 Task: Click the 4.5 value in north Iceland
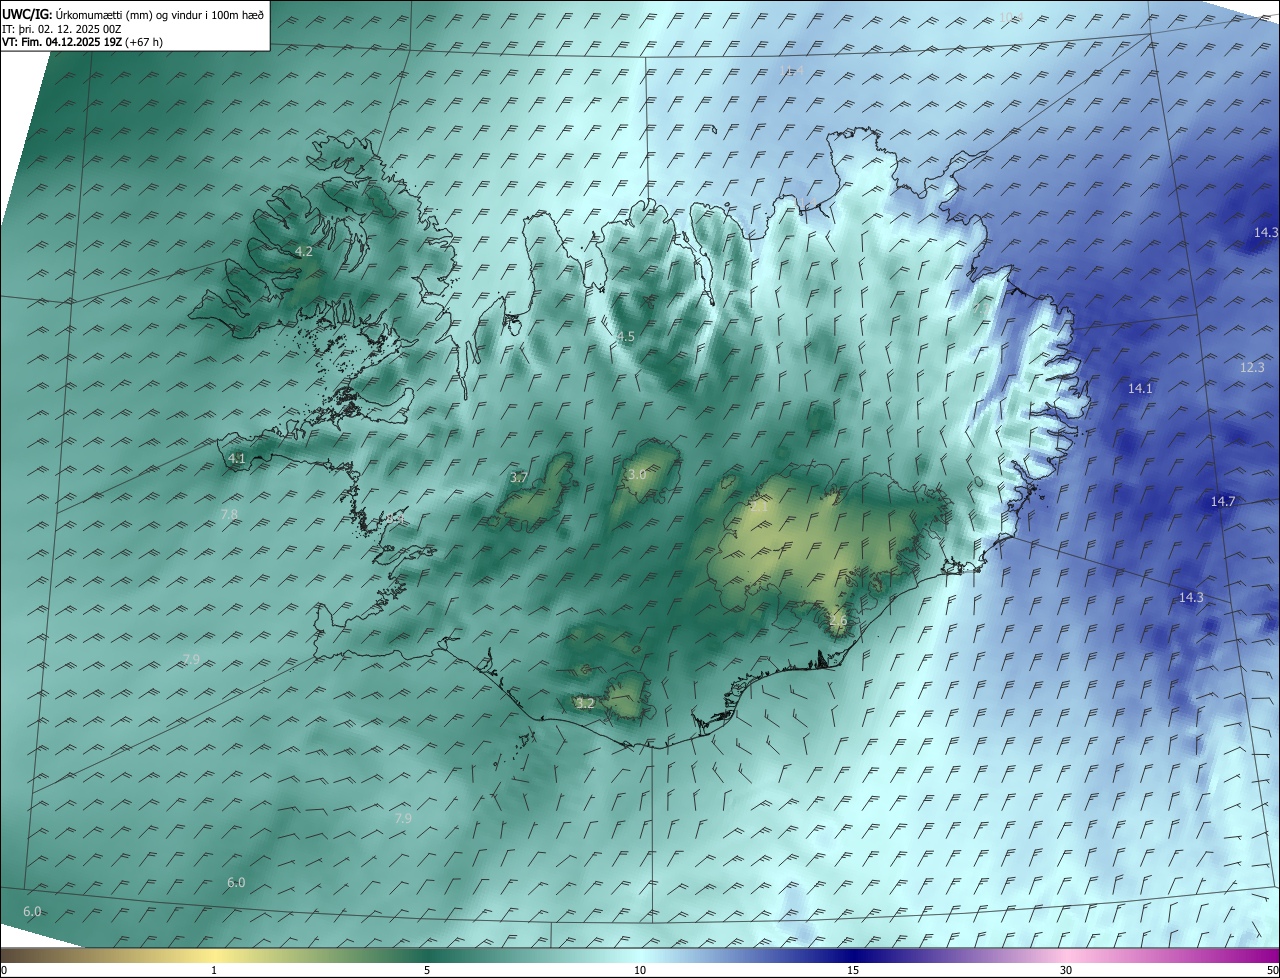(x=626, y=337)
